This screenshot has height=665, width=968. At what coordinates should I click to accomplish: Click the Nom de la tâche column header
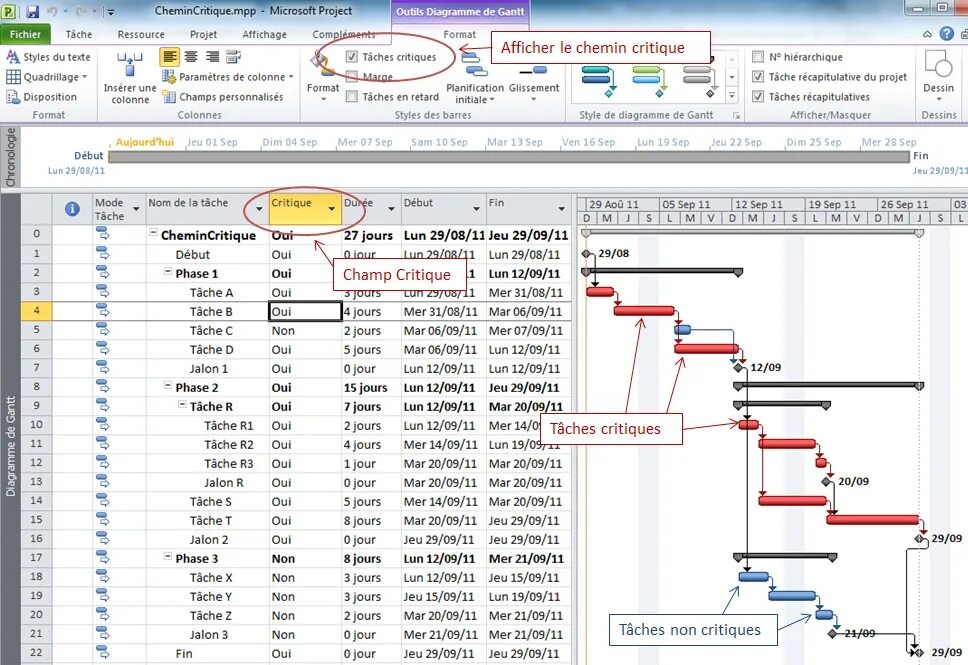[x=207, y=209]
